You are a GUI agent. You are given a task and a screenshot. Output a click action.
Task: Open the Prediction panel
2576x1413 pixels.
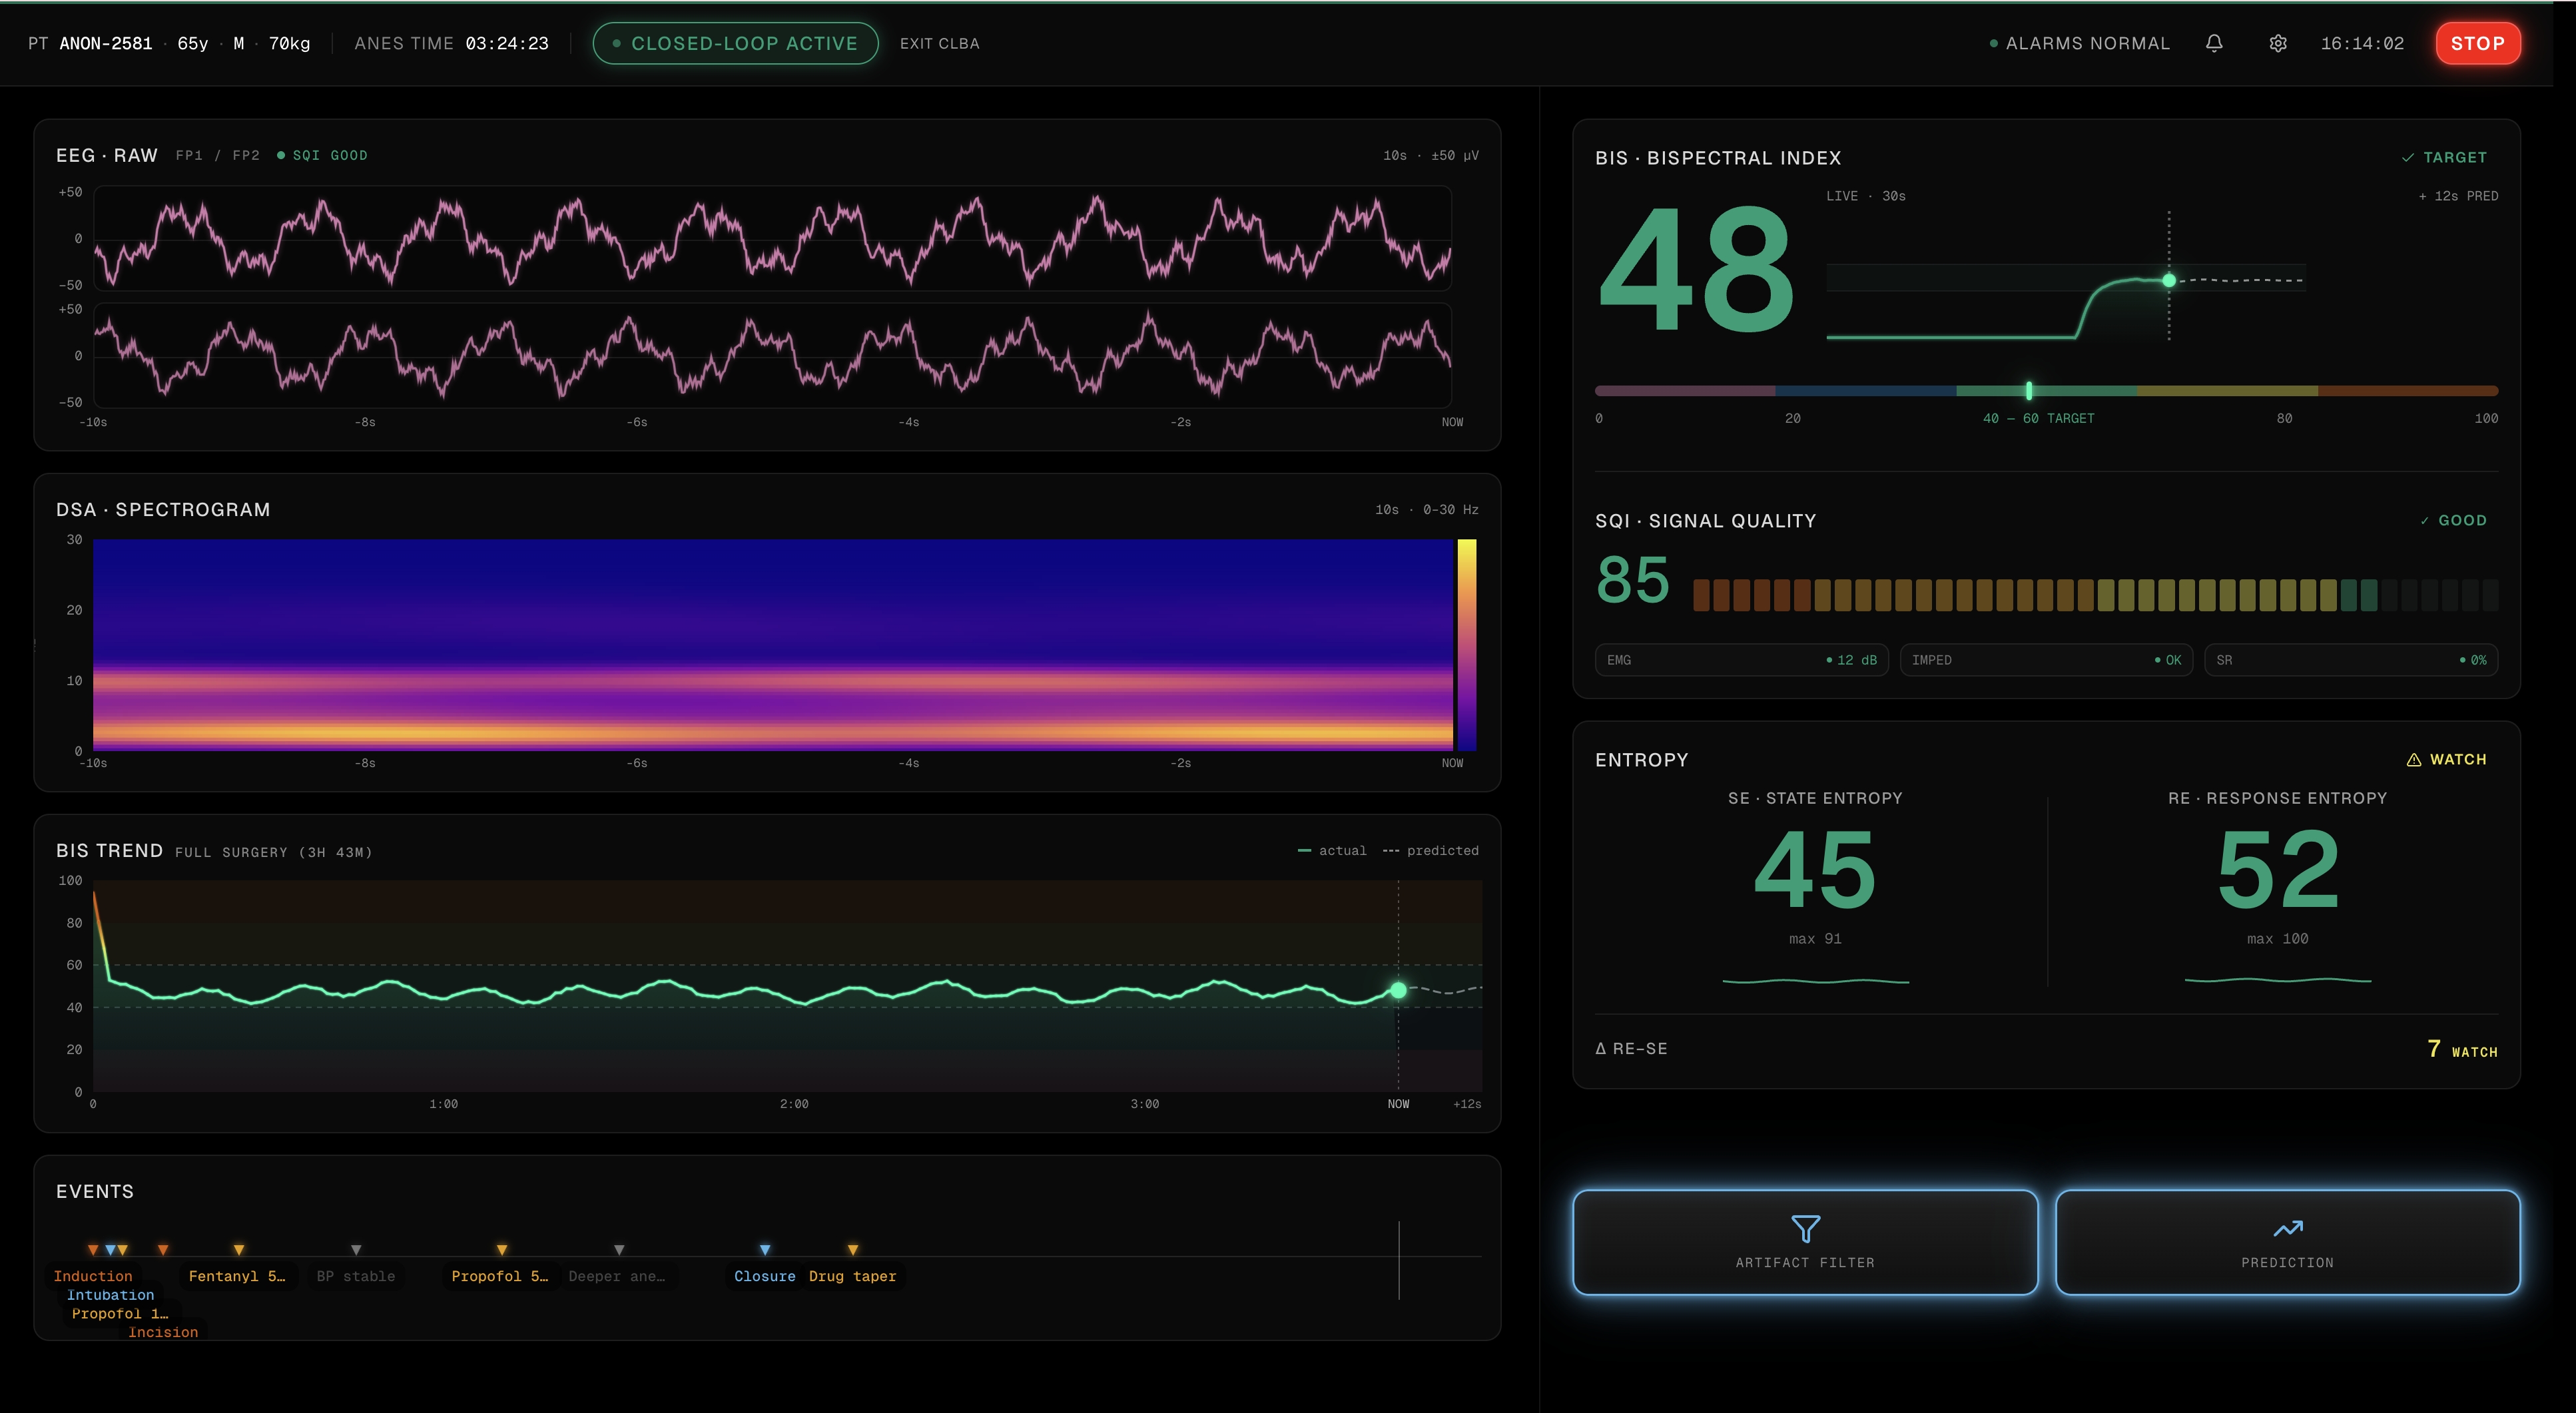pyautogui.click(x=2287, y=1242)
